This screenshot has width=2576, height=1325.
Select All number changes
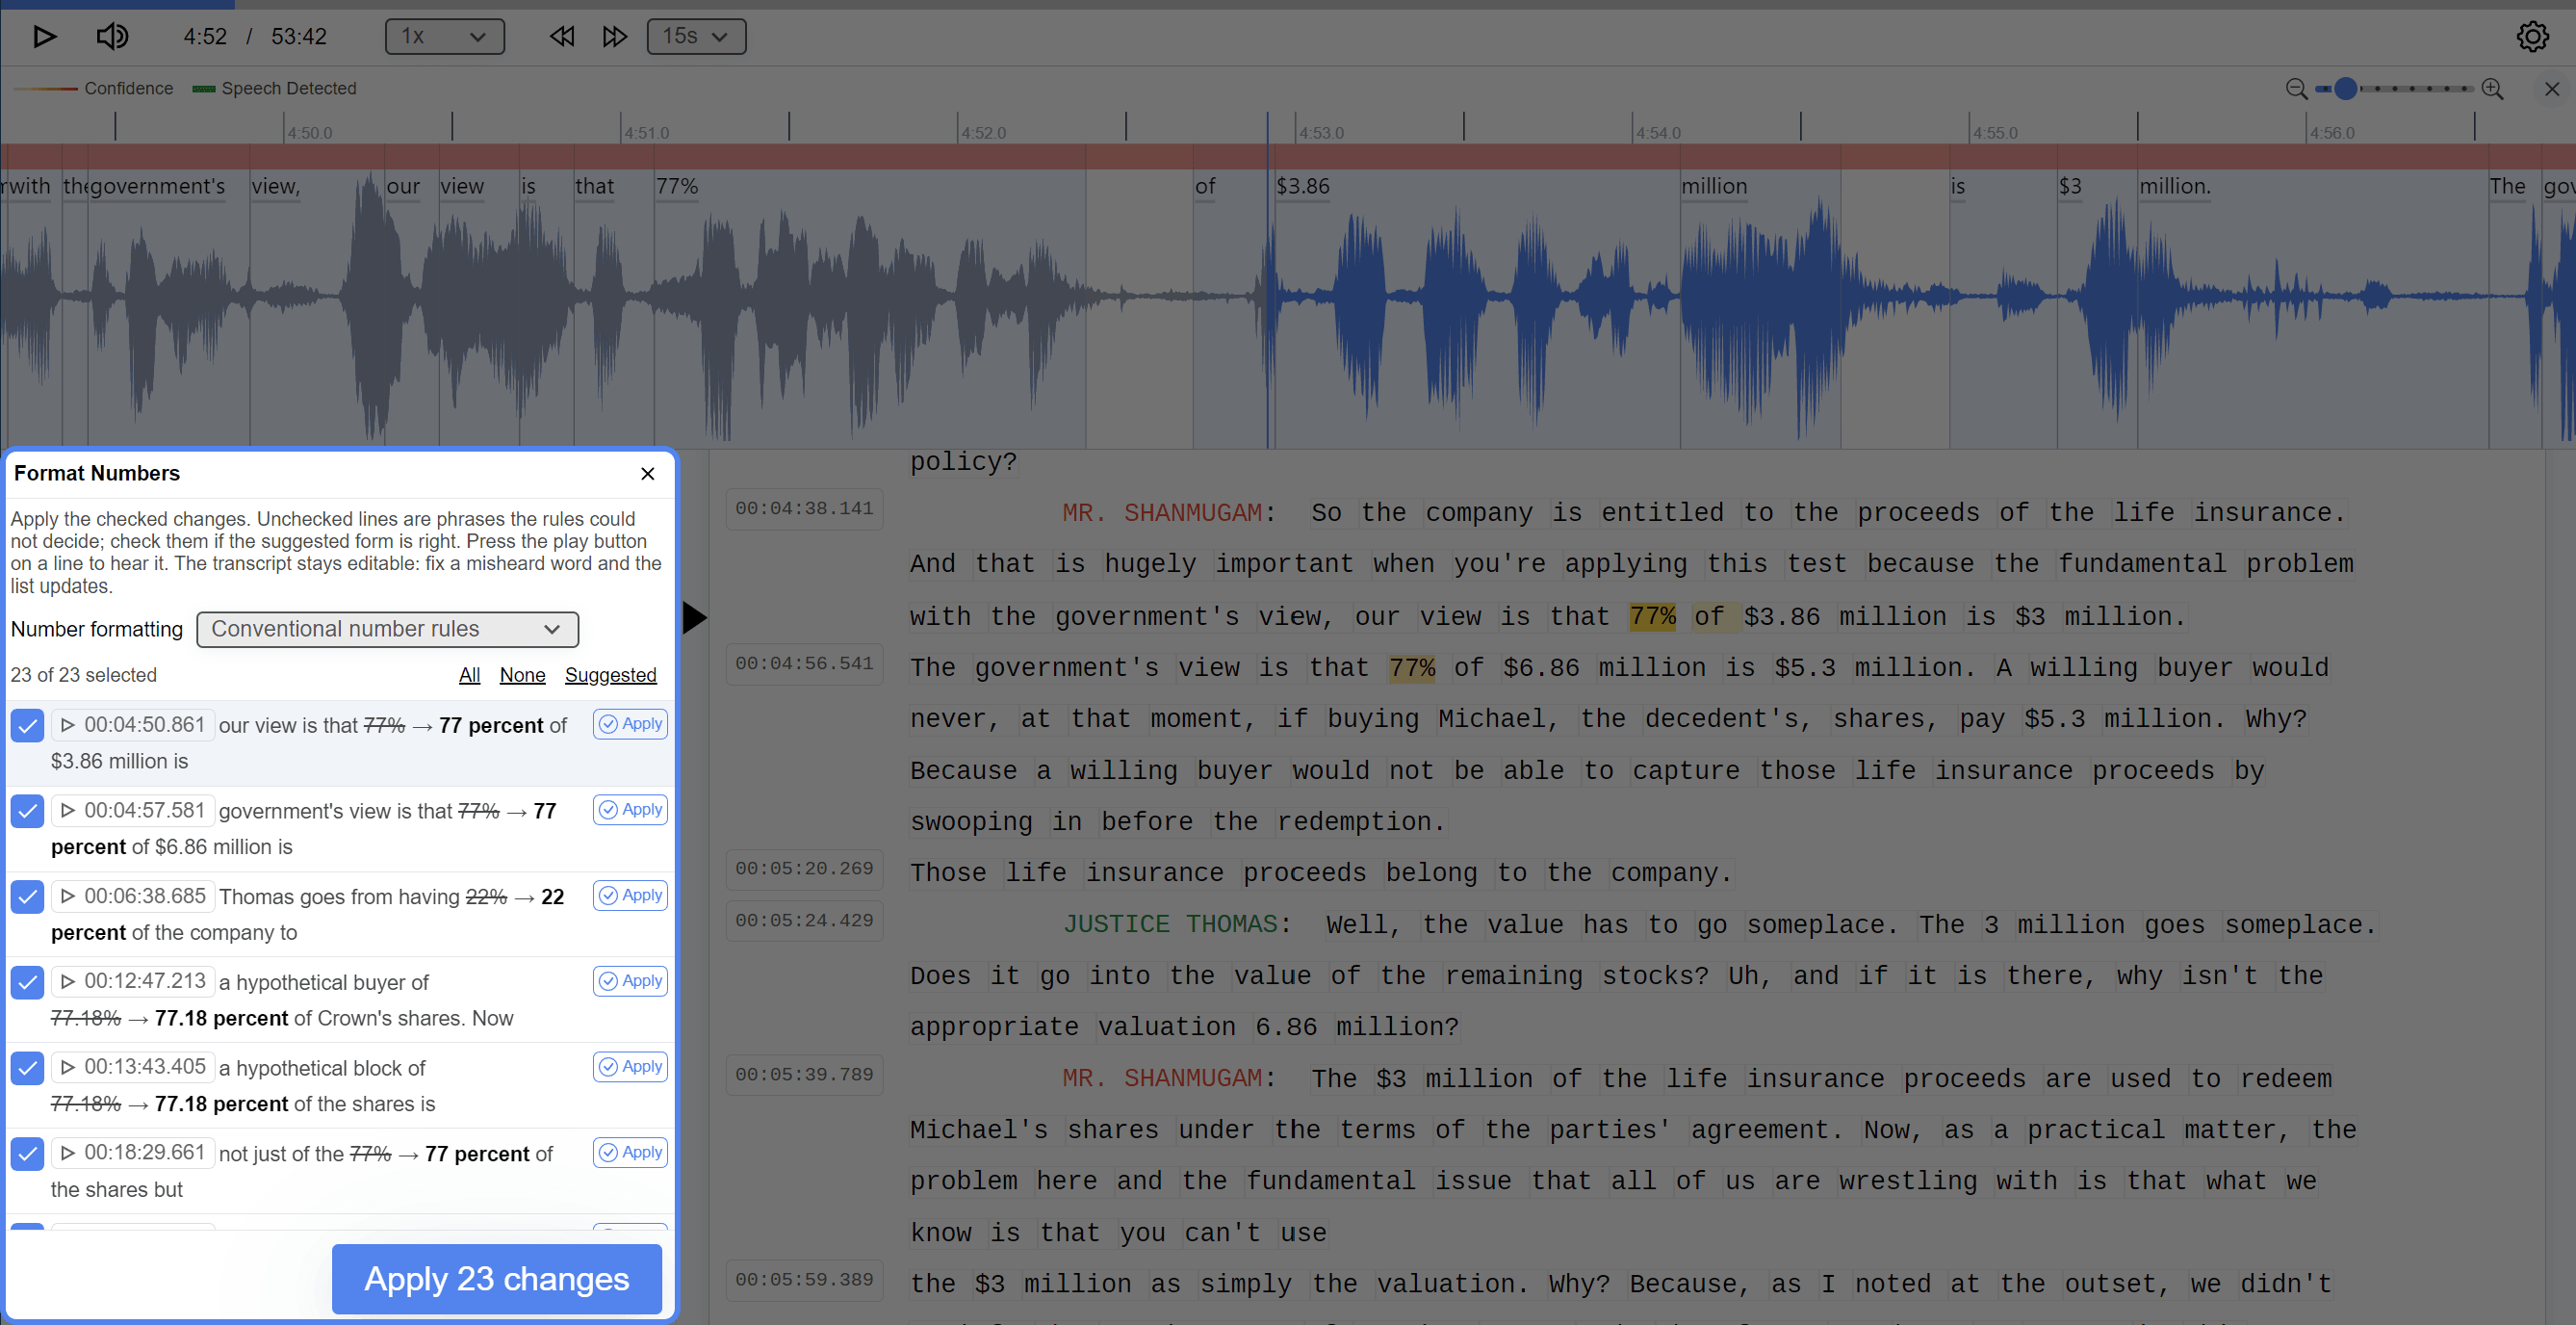tap(469, 675)
